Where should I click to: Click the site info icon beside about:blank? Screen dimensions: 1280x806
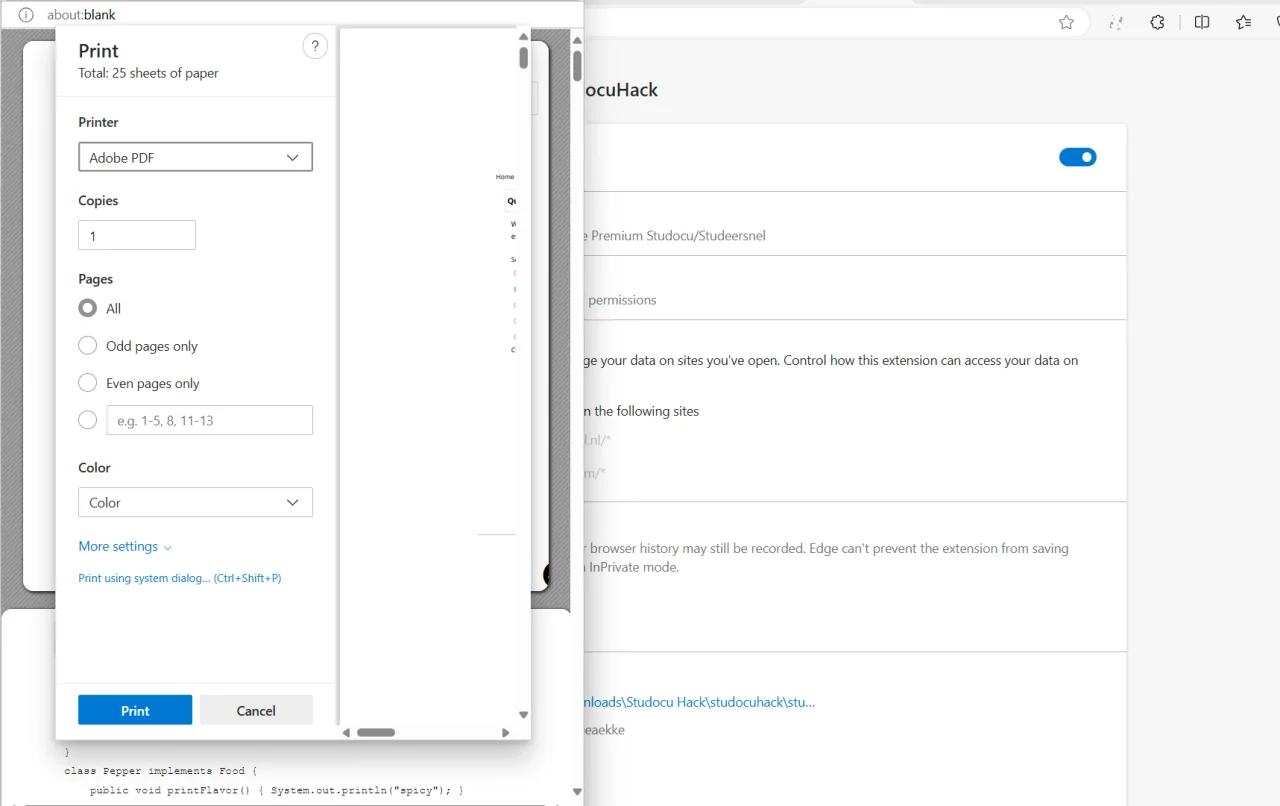pos(26,15)
